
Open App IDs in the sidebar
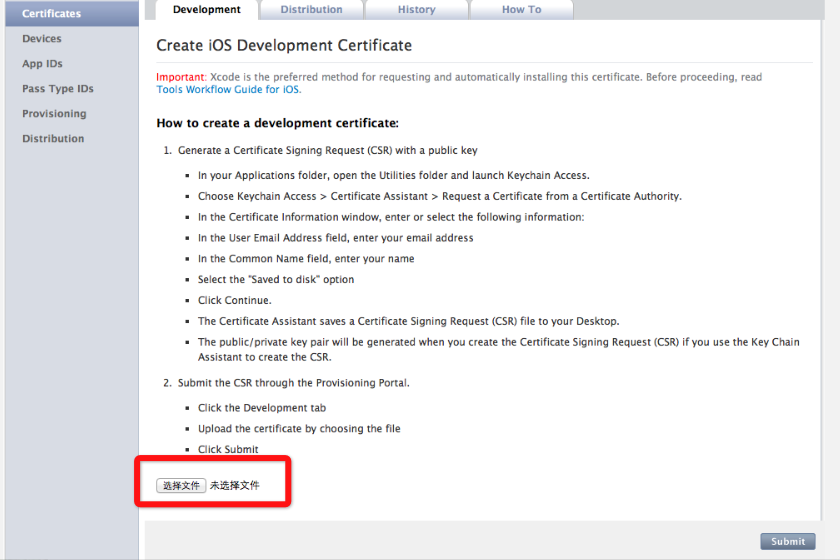[x=42, y=64]
